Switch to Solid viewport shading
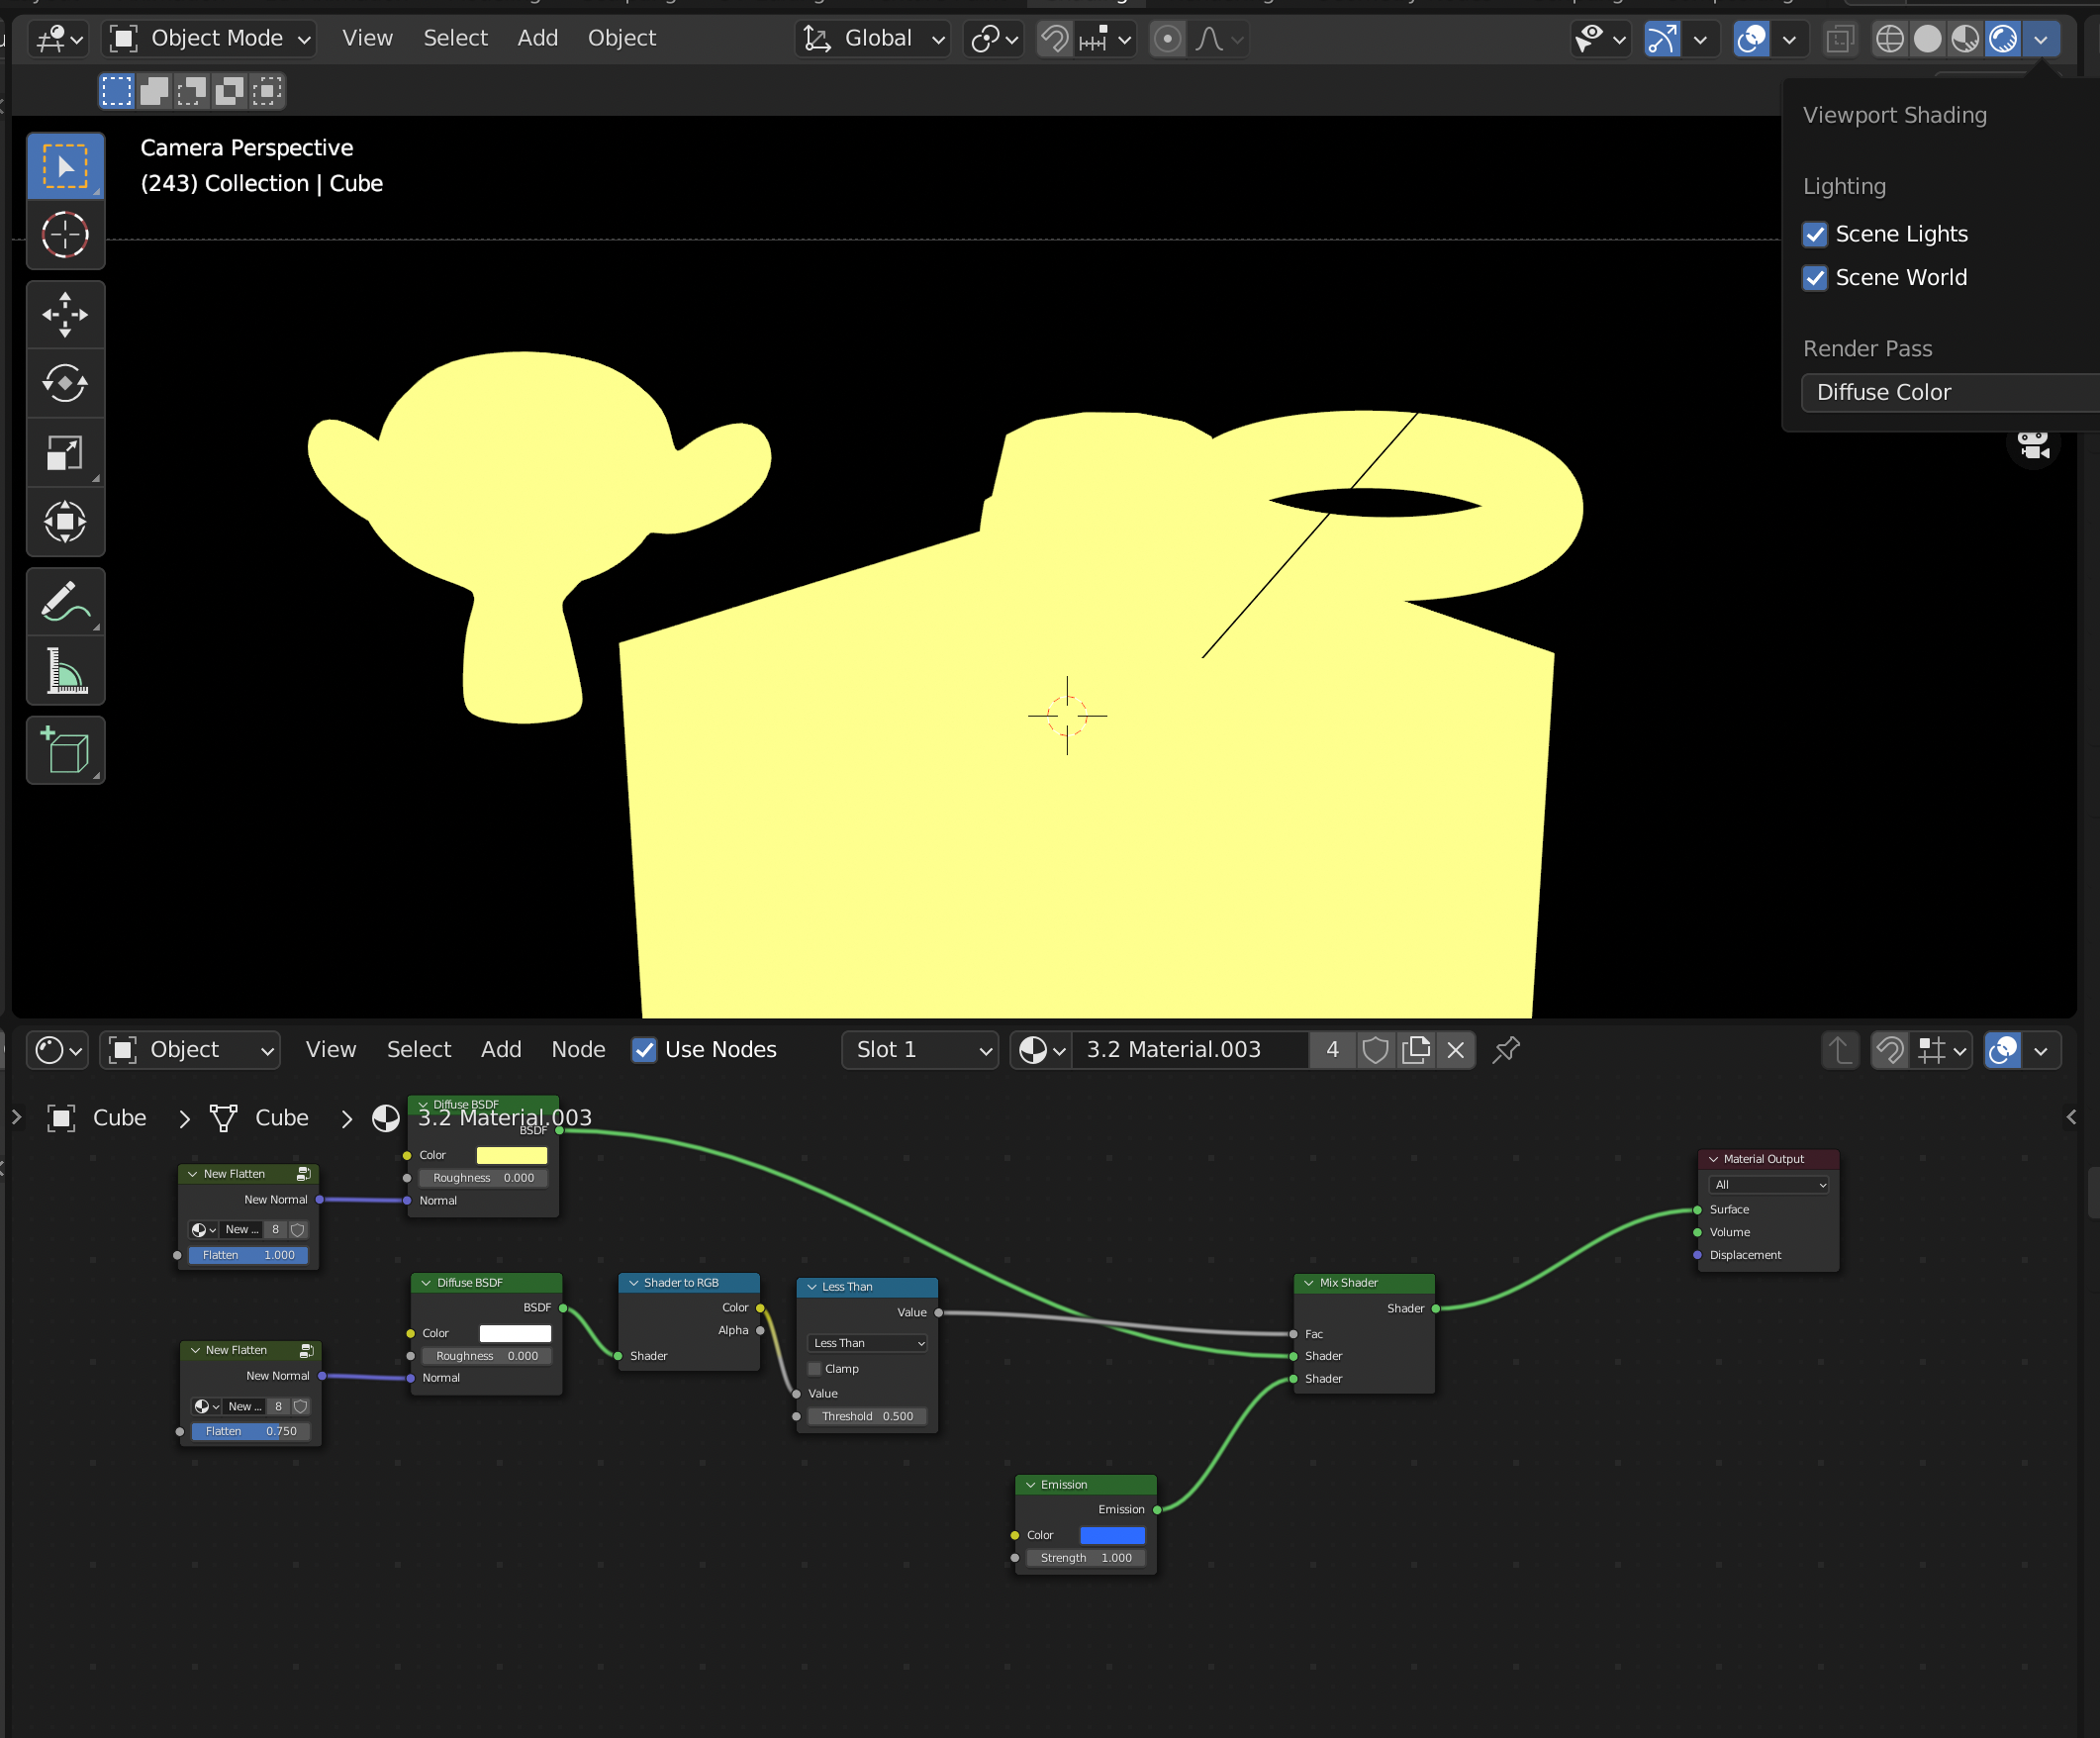 tap(1927, 39)
